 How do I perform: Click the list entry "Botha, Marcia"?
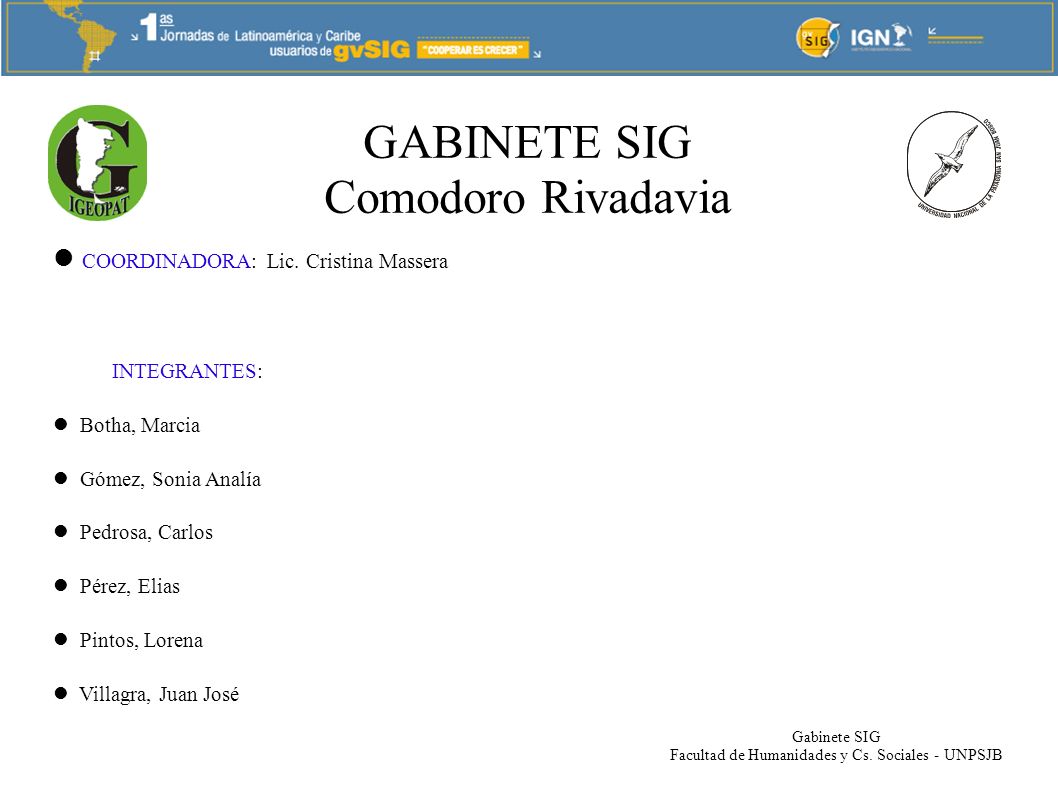[140, 425]
